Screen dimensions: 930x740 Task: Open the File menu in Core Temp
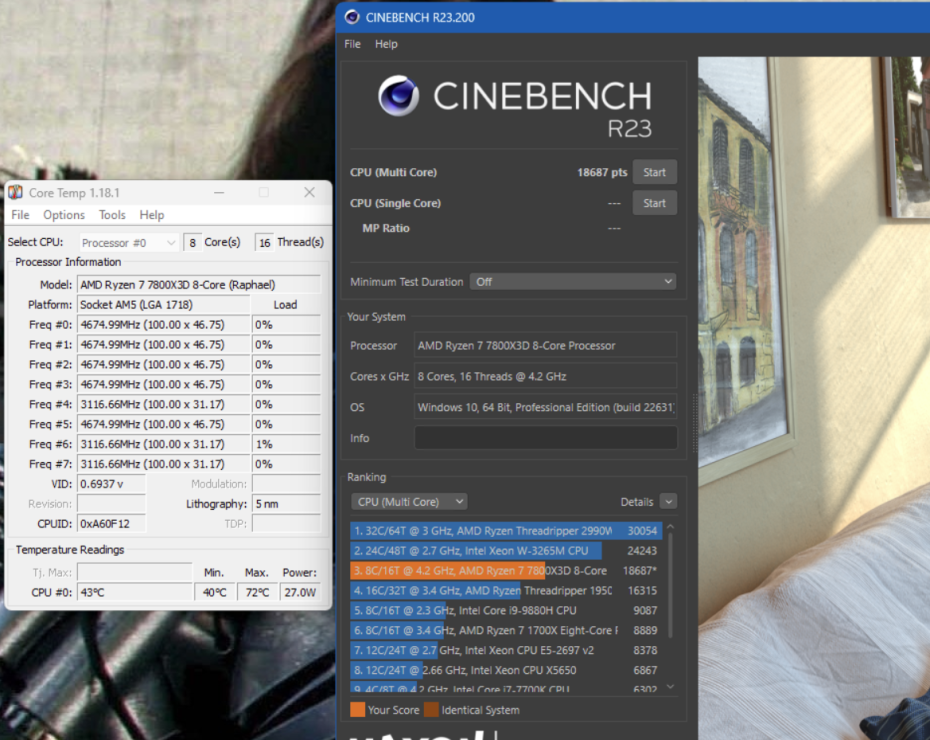[20, 215]
